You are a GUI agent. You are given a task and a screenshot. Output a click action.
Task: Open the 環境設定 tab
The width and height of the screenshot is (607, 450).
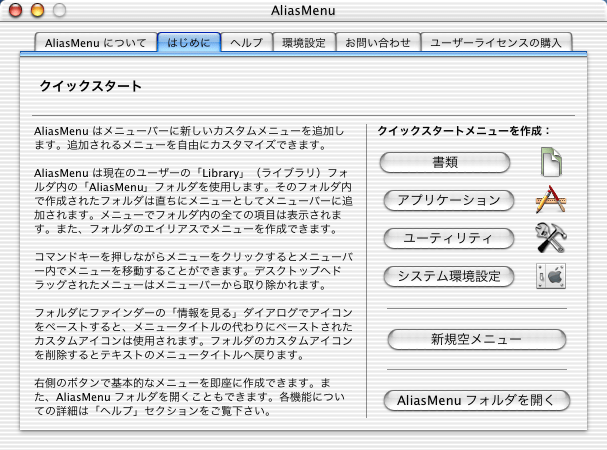click(304, 42)
